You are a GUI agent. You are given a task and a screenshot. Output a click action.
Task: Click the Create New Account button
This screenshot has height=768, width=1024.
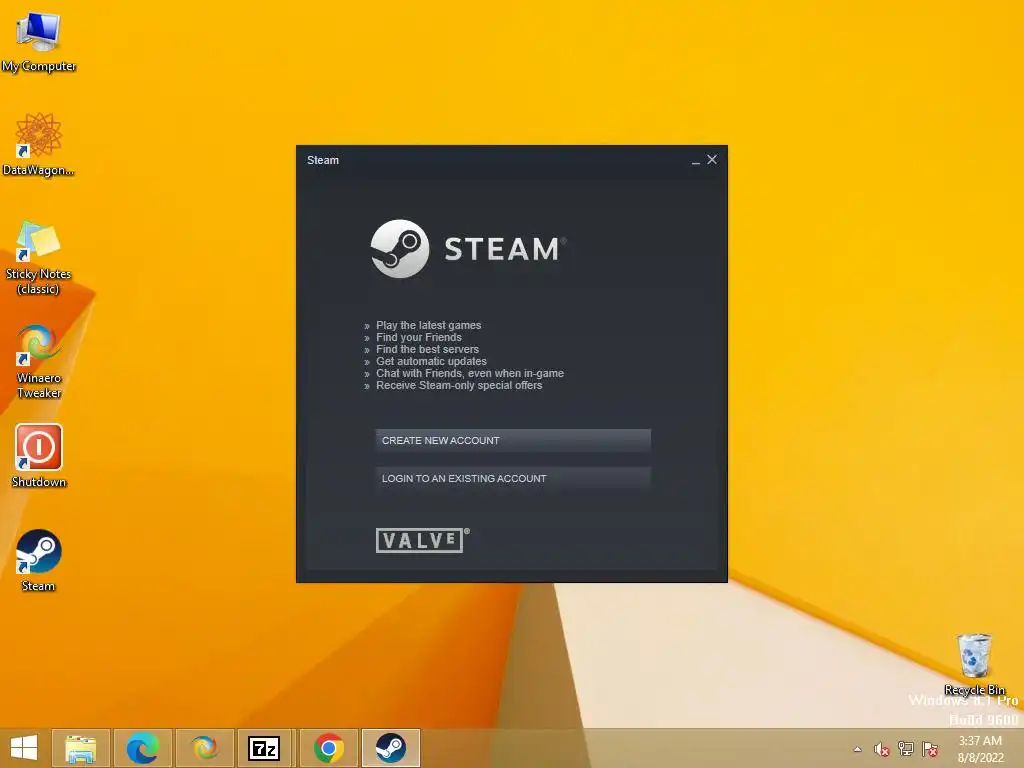coord(513,440)
